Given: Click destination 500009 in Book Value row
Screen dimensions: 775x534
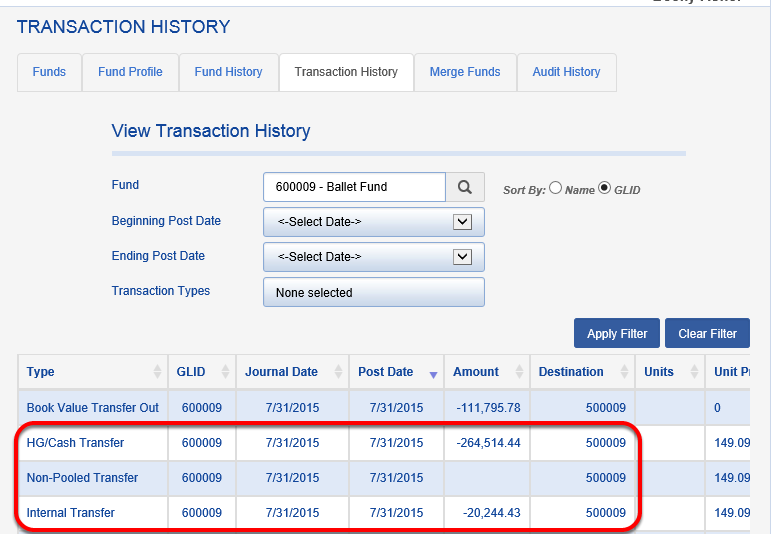Looking at the screenshot, I should pos(606,408).
